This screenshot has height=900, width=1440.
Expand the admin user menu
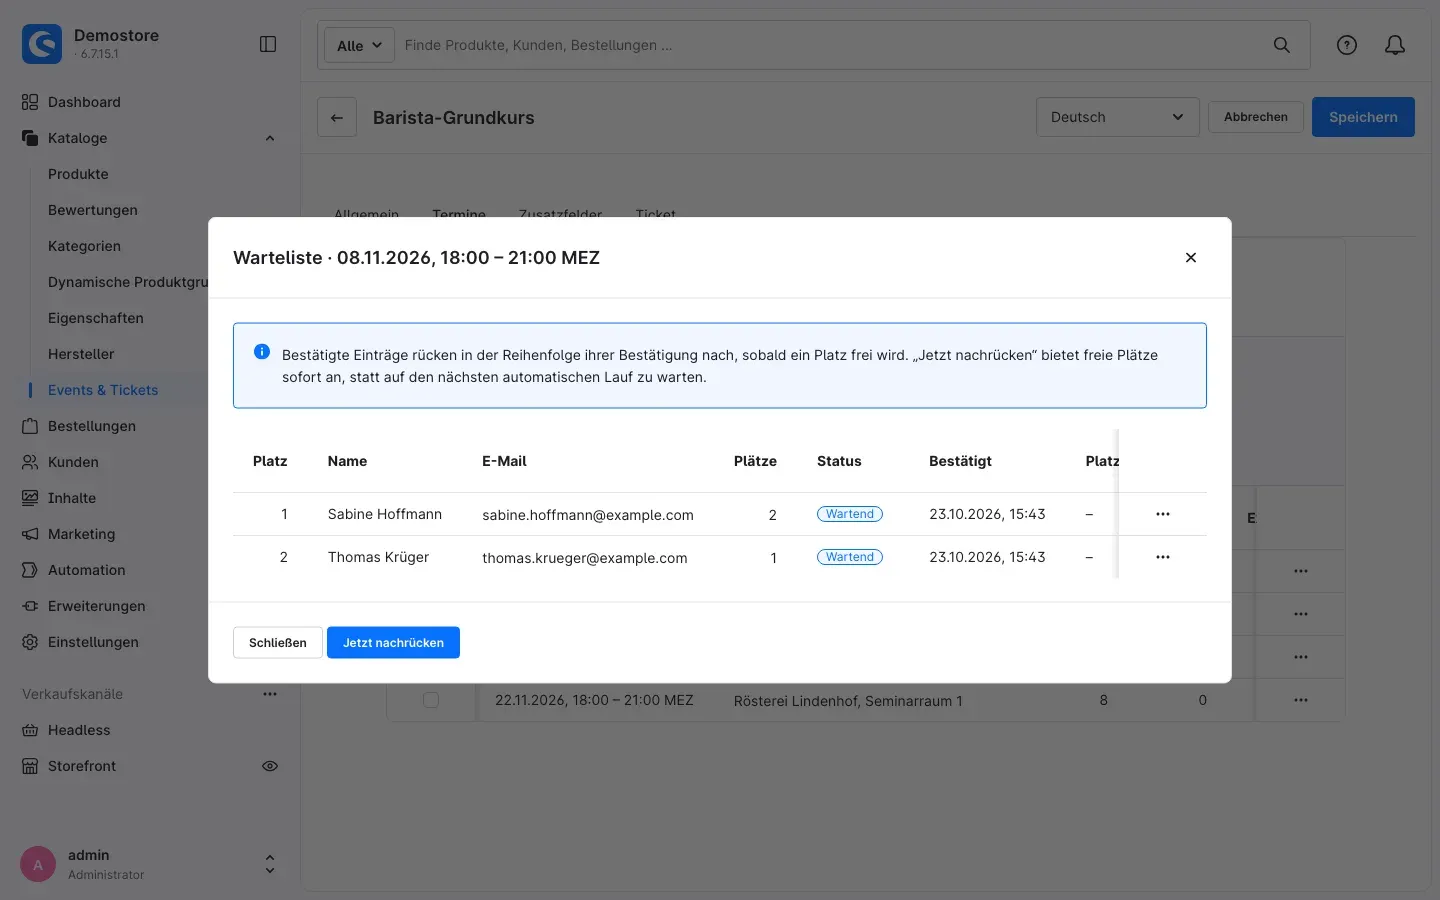(269, 864)
